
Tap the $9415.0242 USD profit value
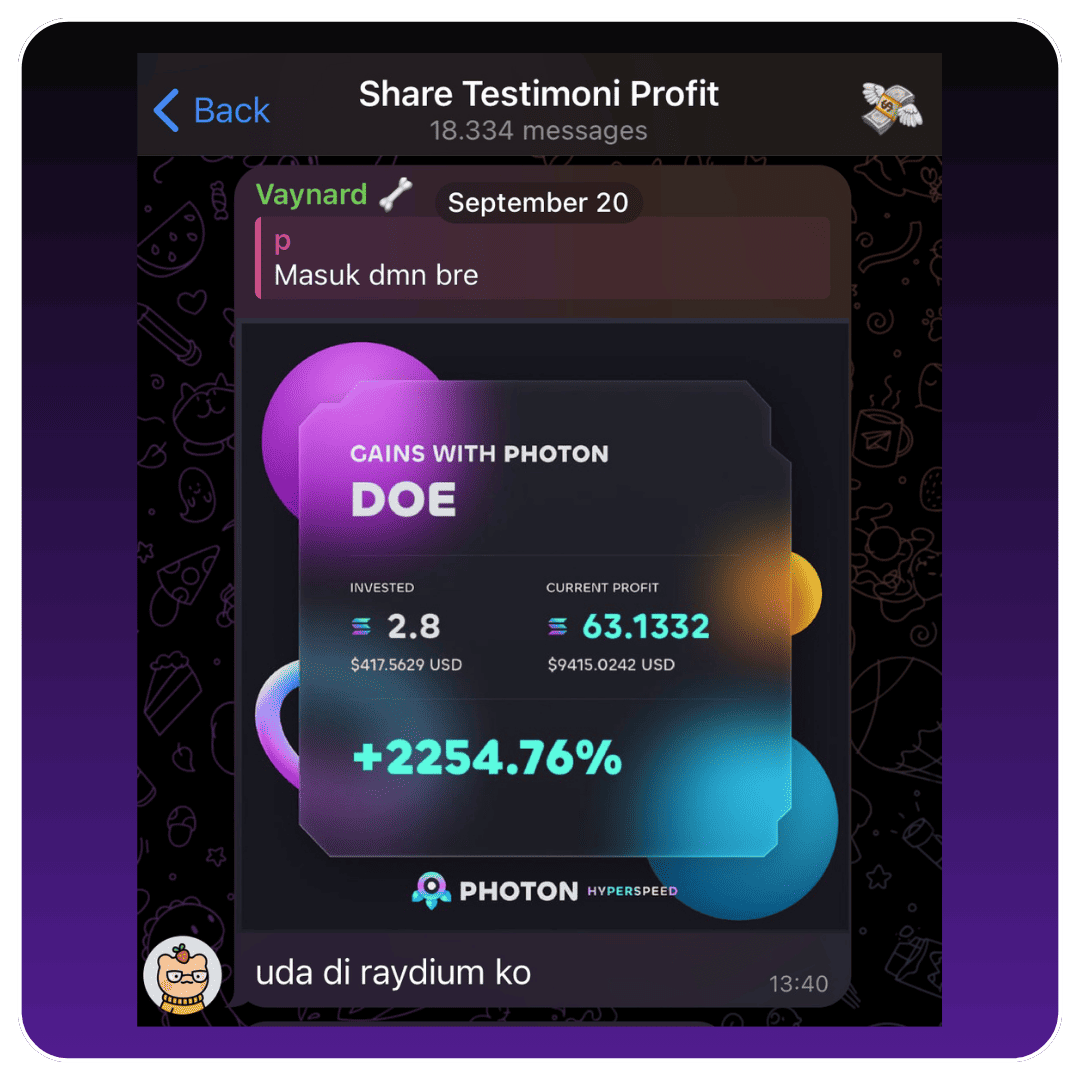pyautogui.click(x=611, y=665)
